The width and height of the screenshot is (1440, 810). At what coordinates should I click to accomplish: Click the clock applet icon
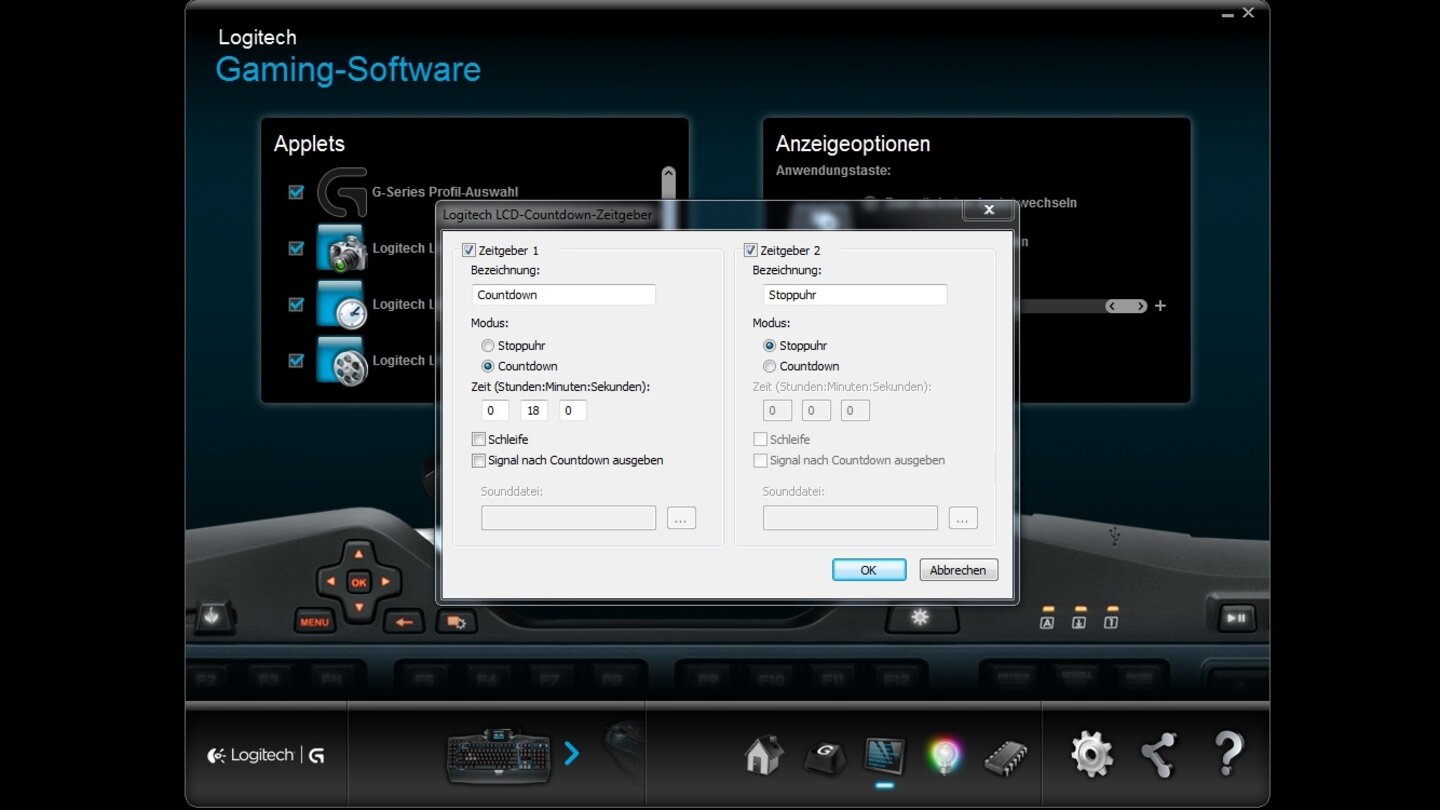point(342,304)
